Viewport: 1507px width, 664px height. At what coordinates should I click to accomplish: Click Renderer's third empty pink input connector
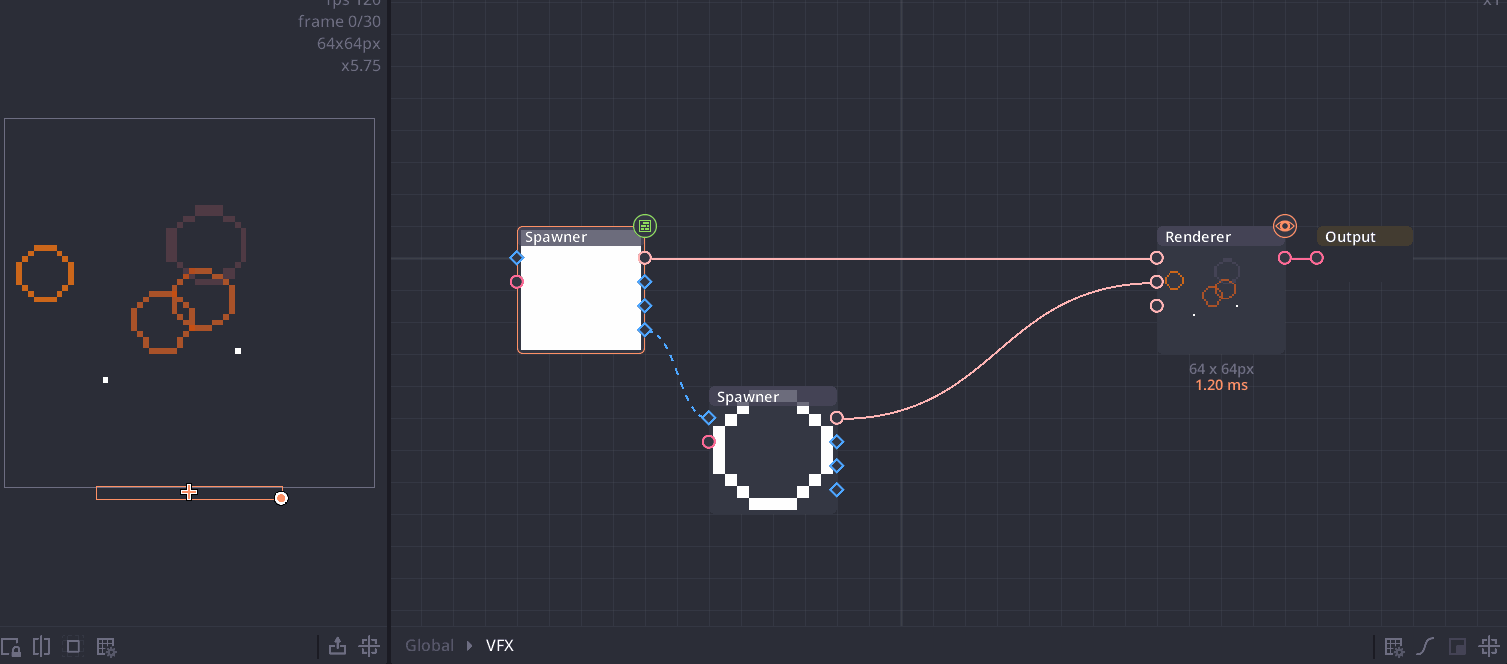coord(1157,306)
